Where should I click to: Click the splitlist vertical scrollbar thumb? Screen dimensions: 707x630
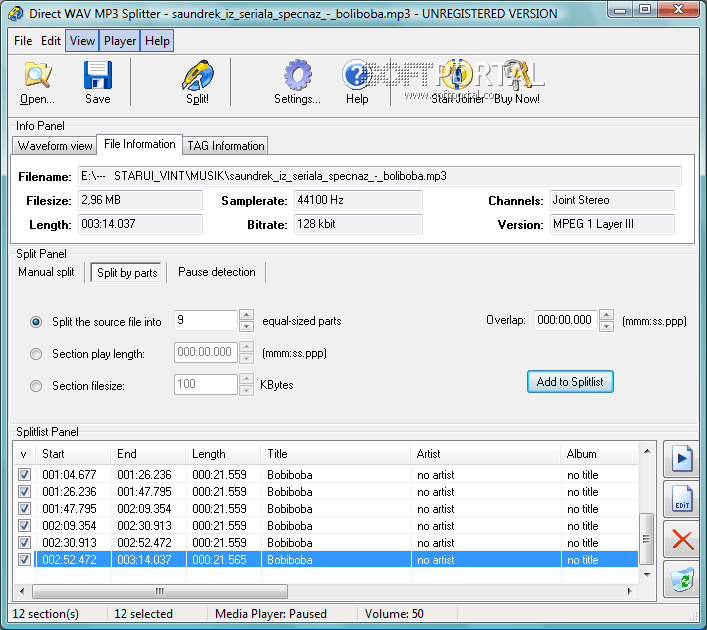(x=647, y=538)
